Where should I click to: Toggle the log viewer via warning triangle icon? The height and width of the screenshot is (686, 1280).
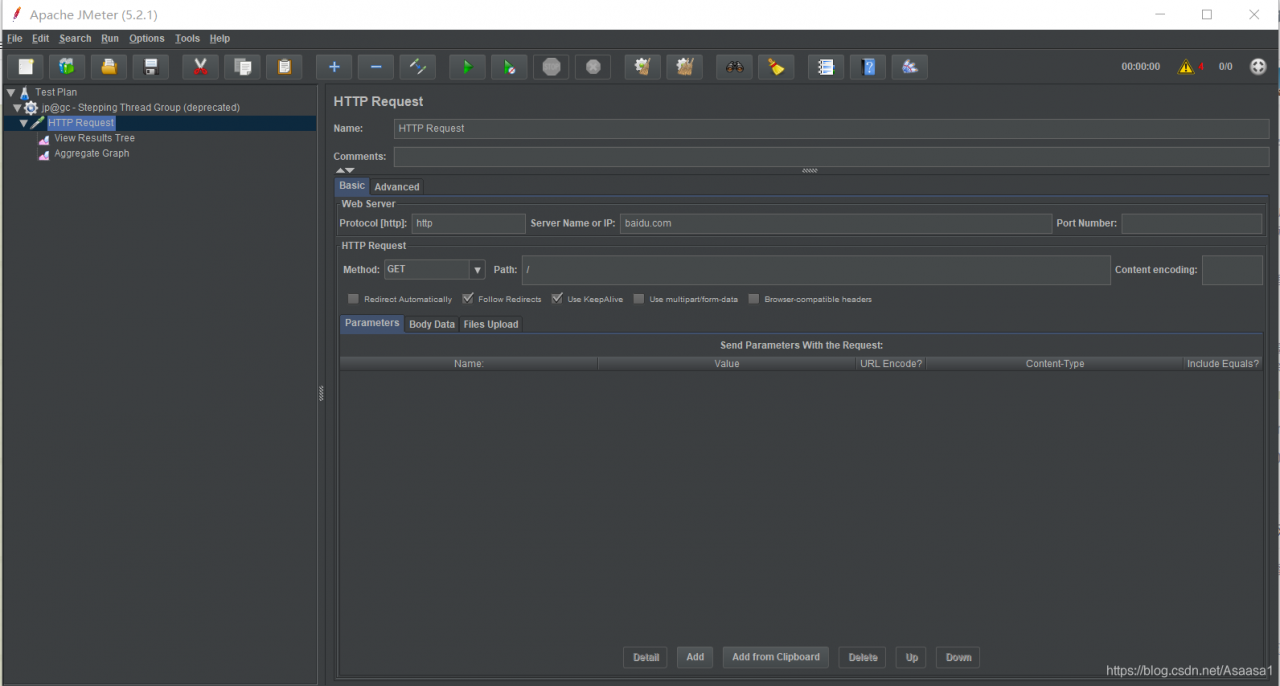tap(1186, 67)
